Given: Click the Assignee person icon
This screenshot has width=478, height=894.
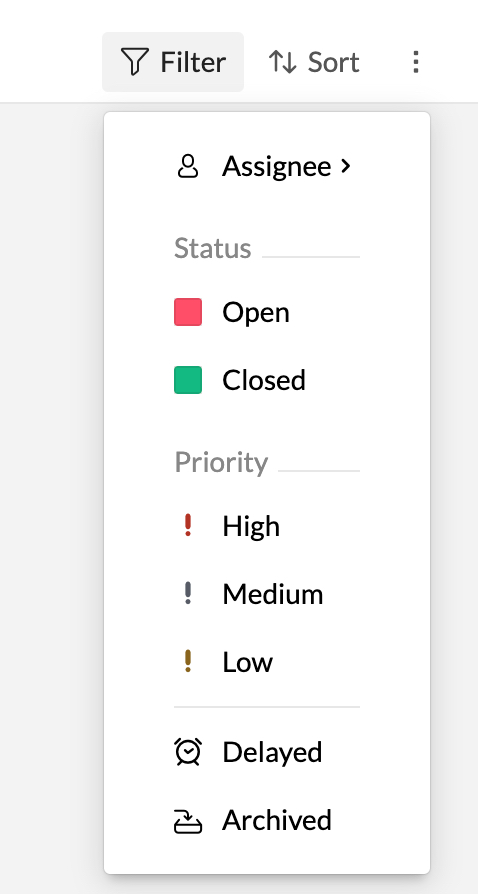Looking at the screenshot, I should click(x=188, y=167).
